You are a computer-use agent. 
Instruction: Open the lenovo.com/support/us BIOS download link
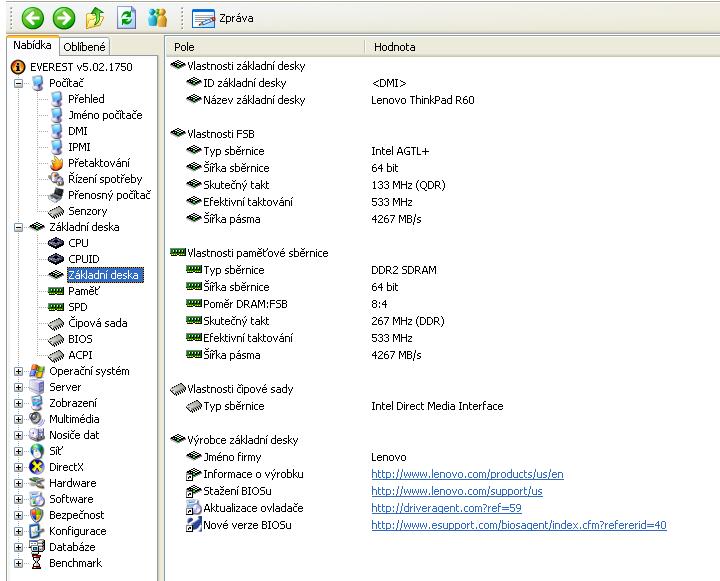[x=456, y=491]
